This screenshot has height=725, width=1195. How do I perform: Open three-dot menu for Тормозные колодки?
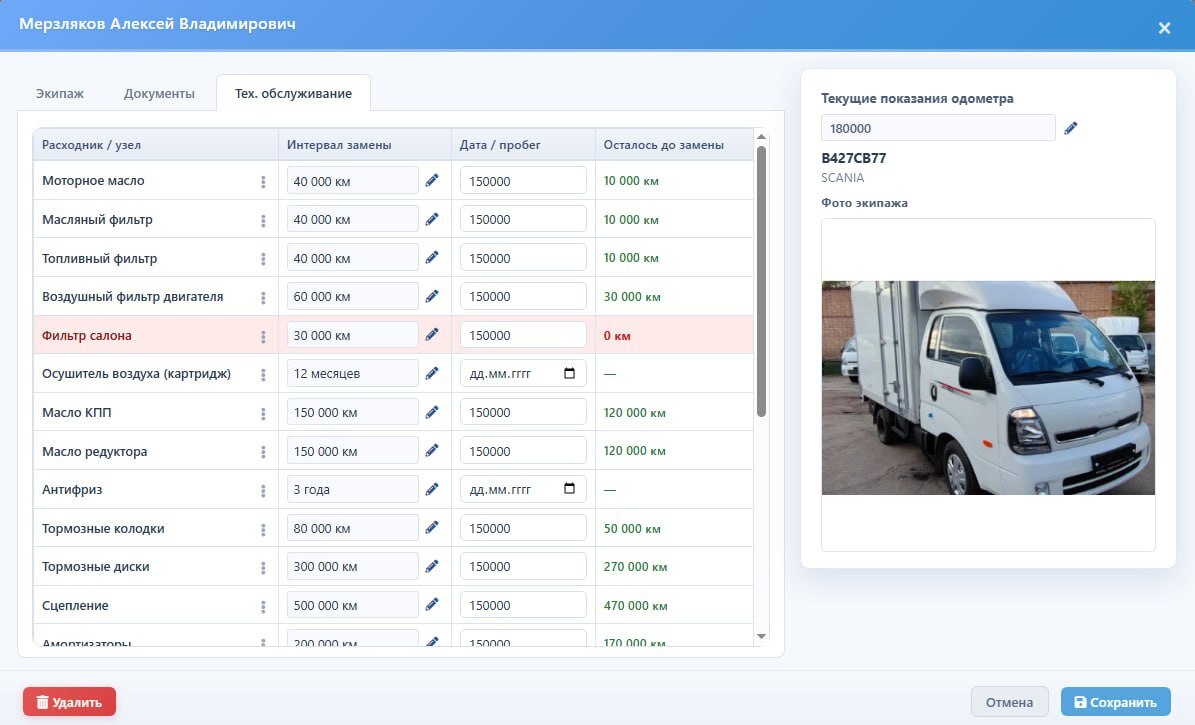click(263, 529)
